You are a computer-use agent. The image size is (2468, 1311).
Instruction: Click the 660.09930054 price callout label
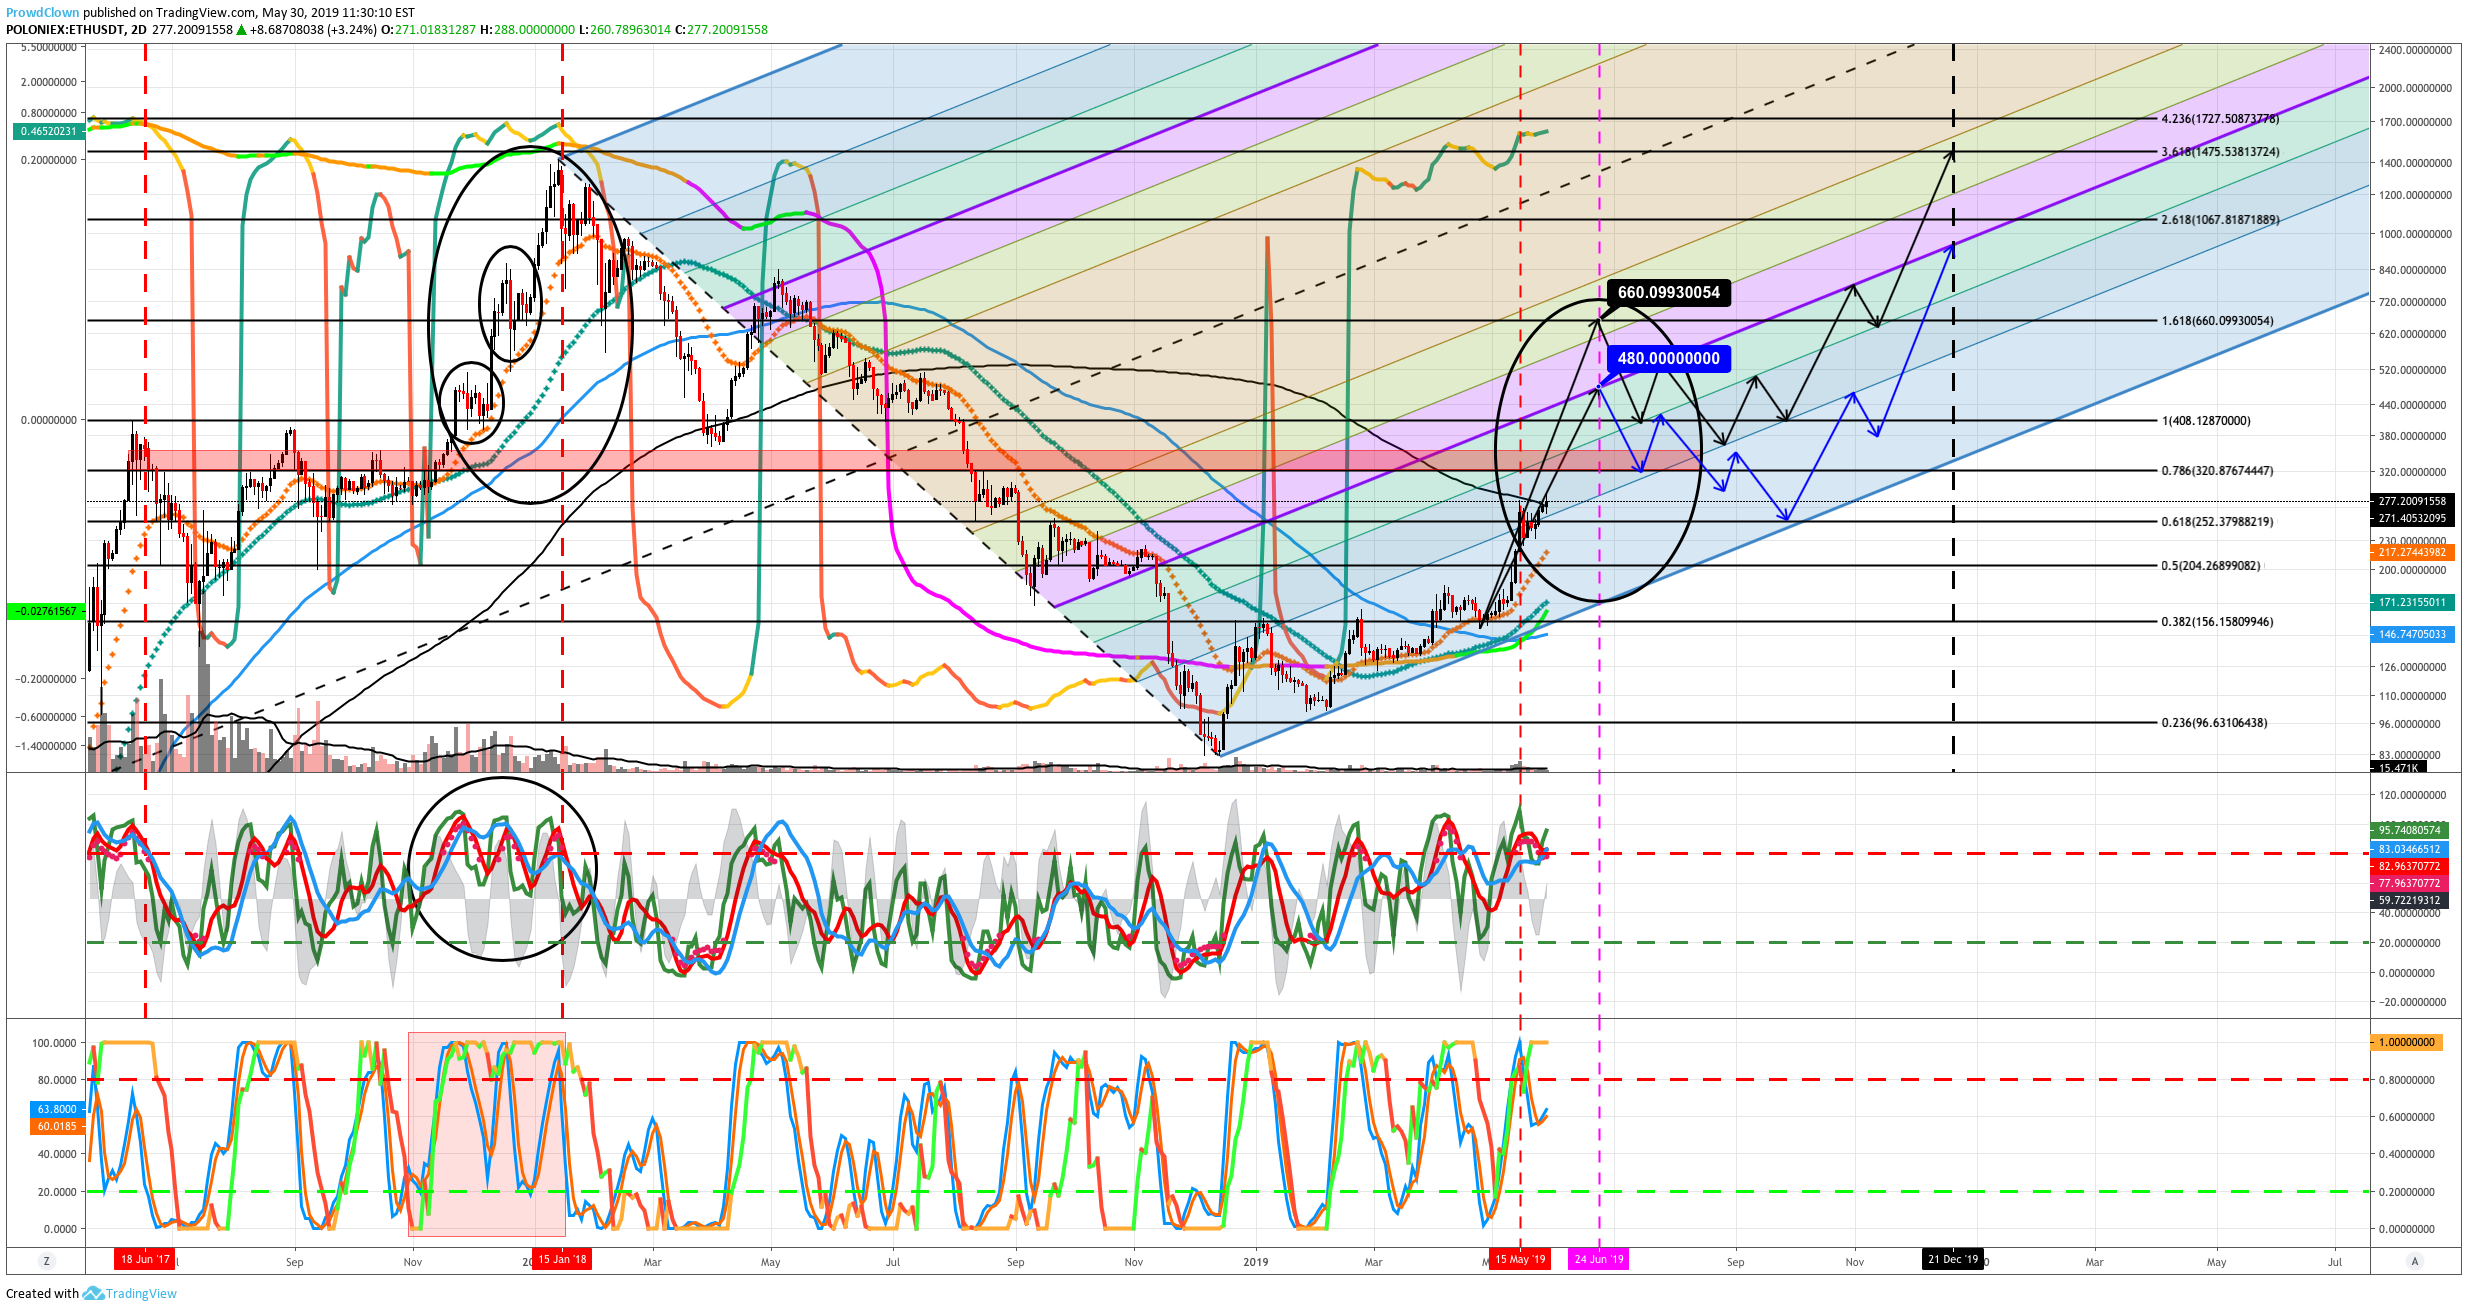[x=1669, y=293]
